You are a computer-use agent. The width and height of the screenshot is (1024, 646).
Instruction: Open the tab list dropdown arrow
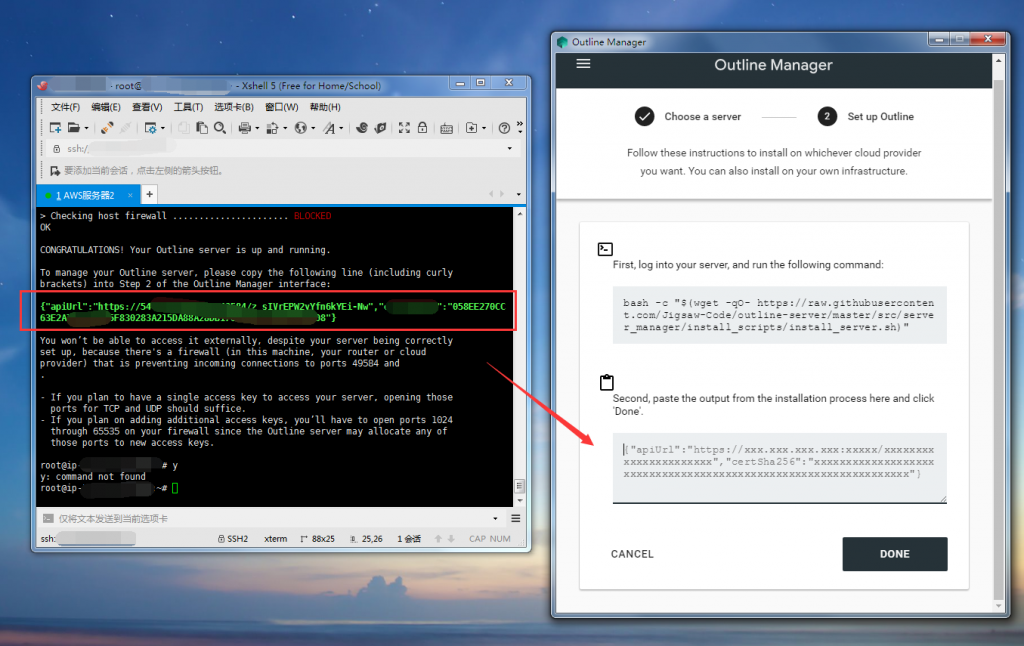(x=518, y=194)
